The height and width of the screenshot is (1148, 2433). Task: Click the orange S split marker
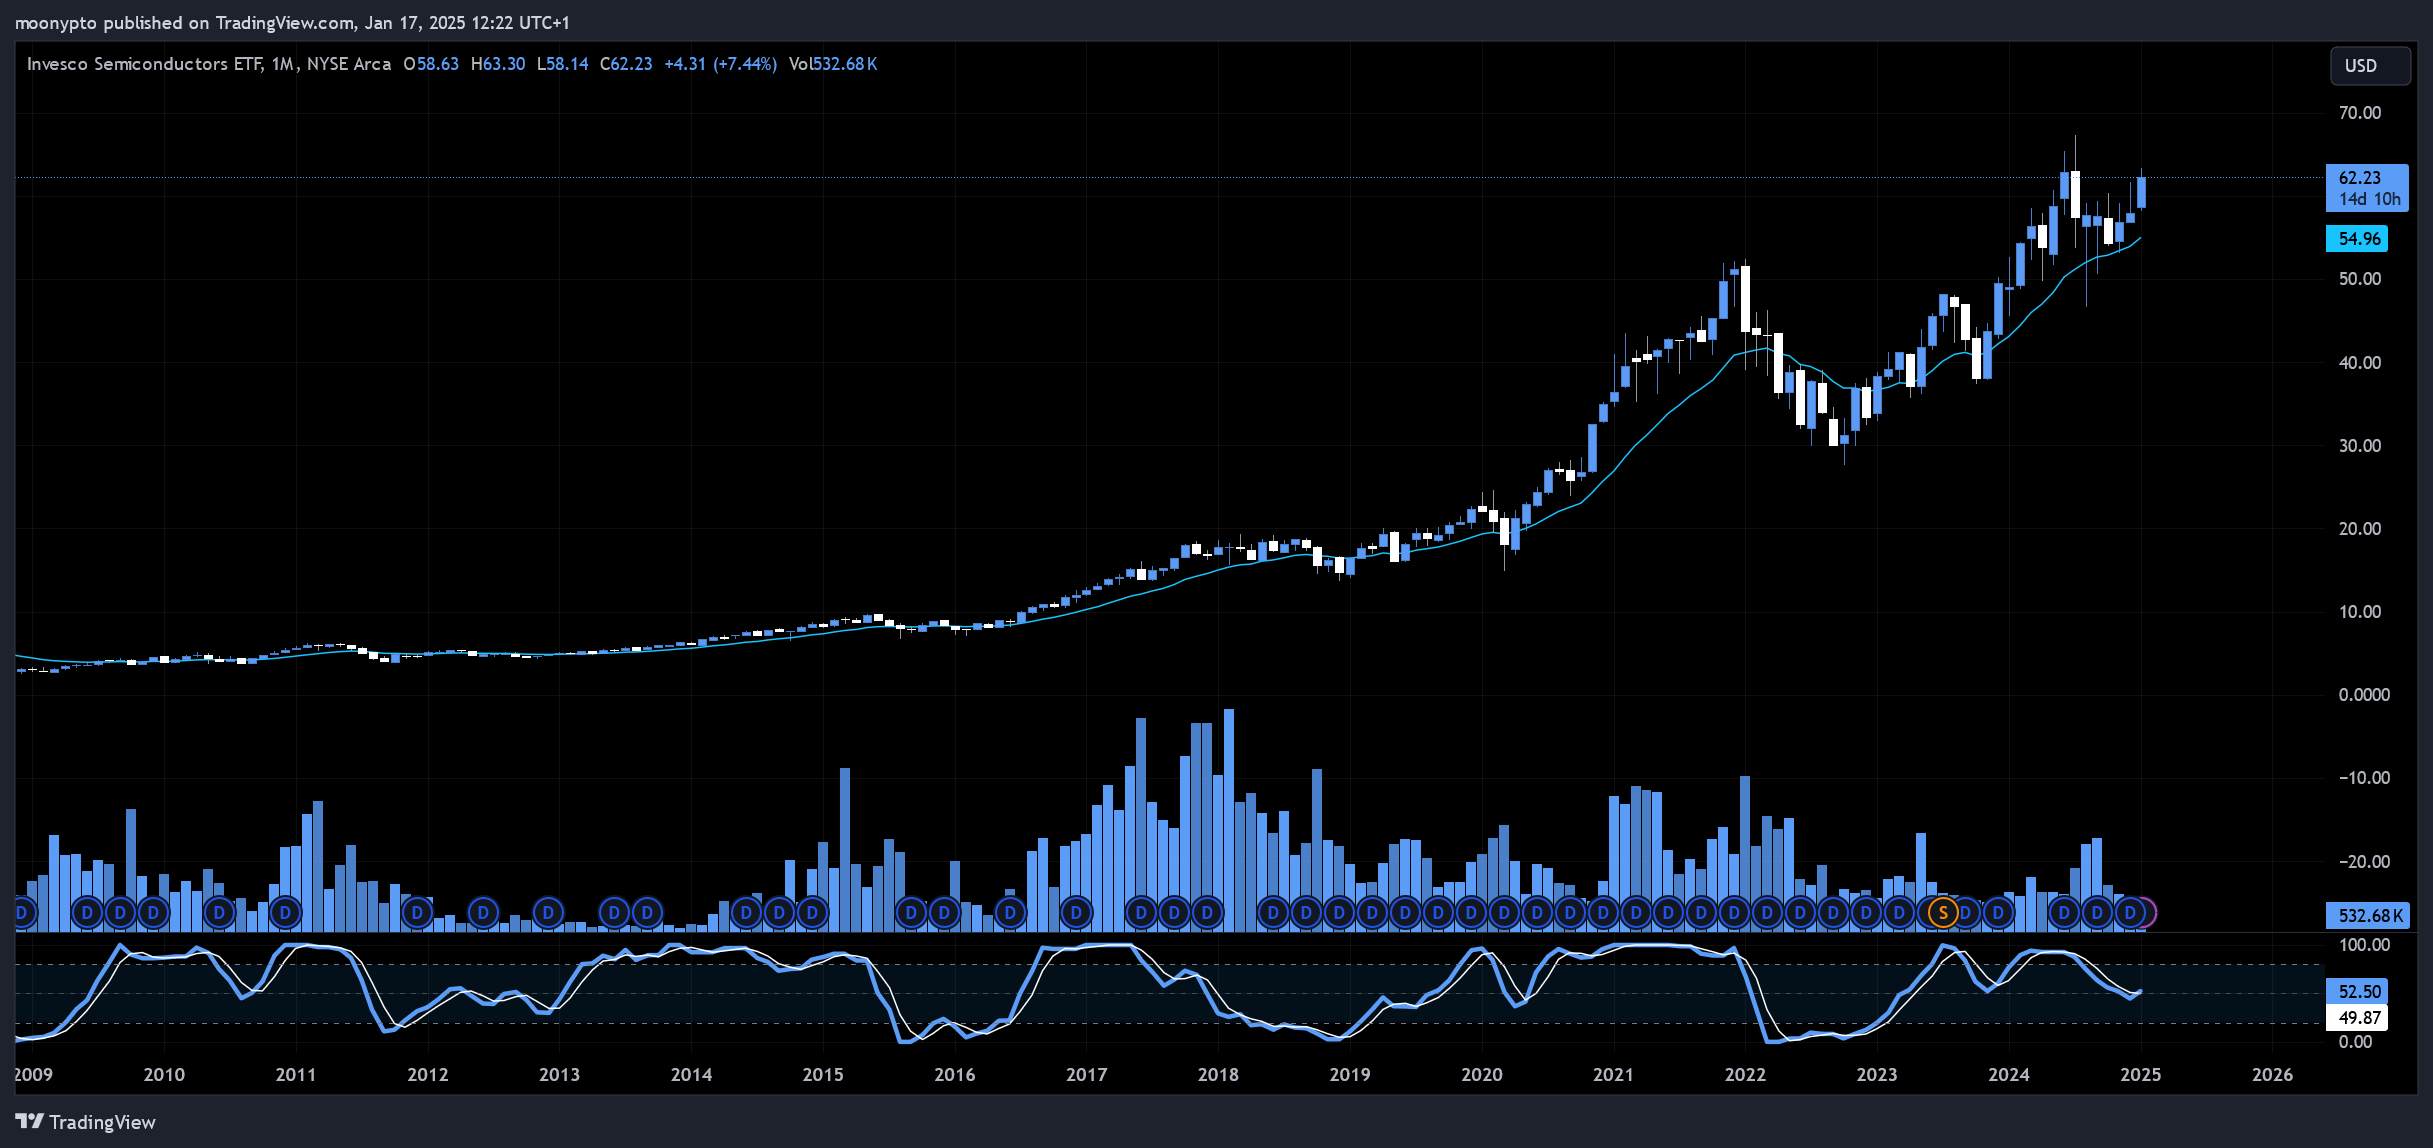coord(1943,912)
